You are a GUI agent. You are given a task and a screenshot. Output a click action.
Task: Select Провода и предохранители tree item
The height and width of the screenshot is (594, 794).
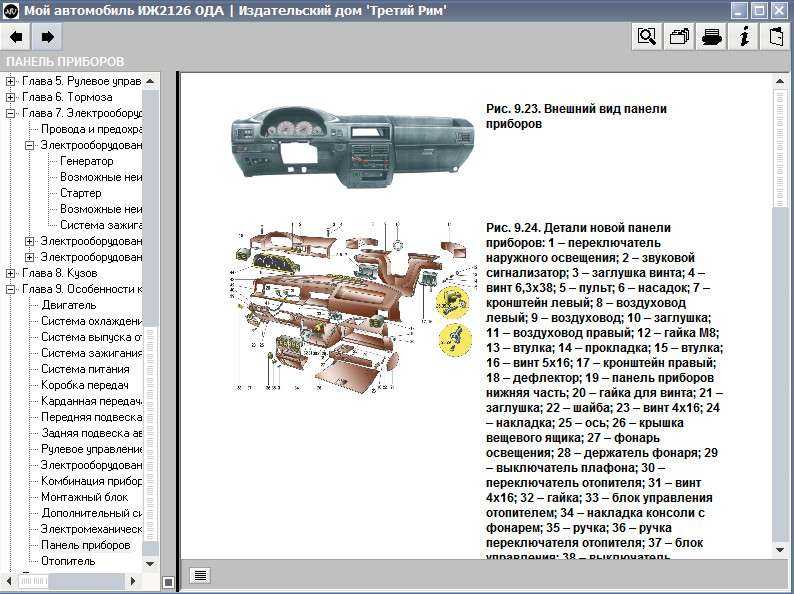click(x=91, y=129)
